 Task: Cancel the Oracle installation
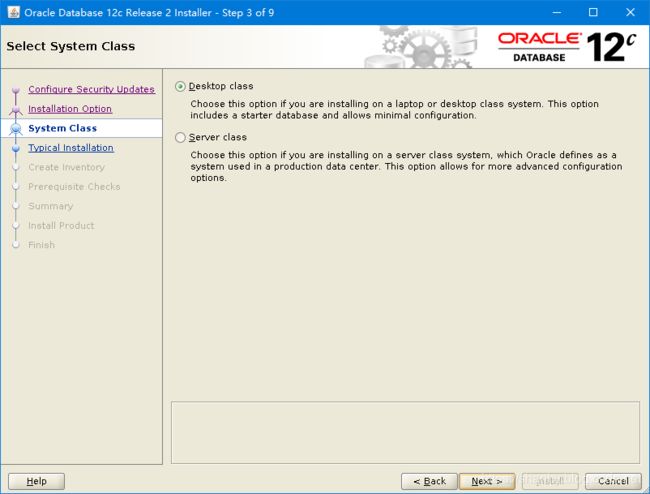pos(614,481)
